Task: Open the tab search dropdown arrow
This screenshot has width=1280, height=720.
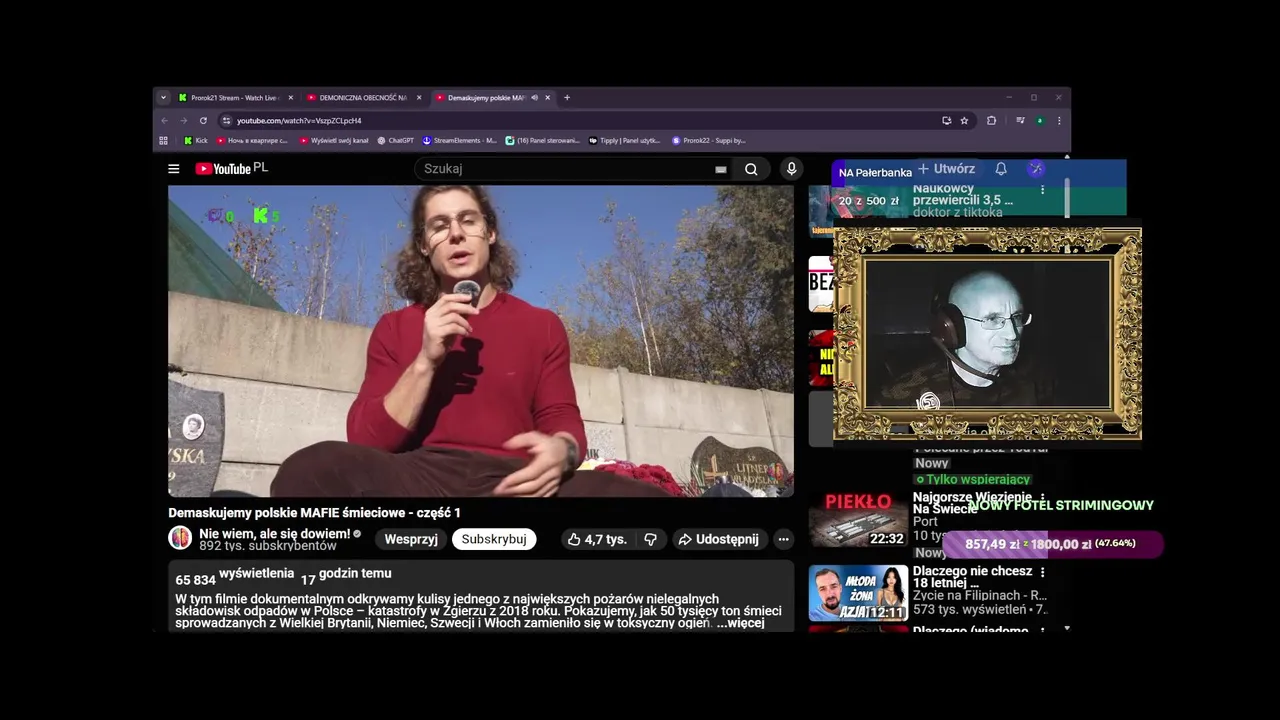Action: tap(163, 98)
